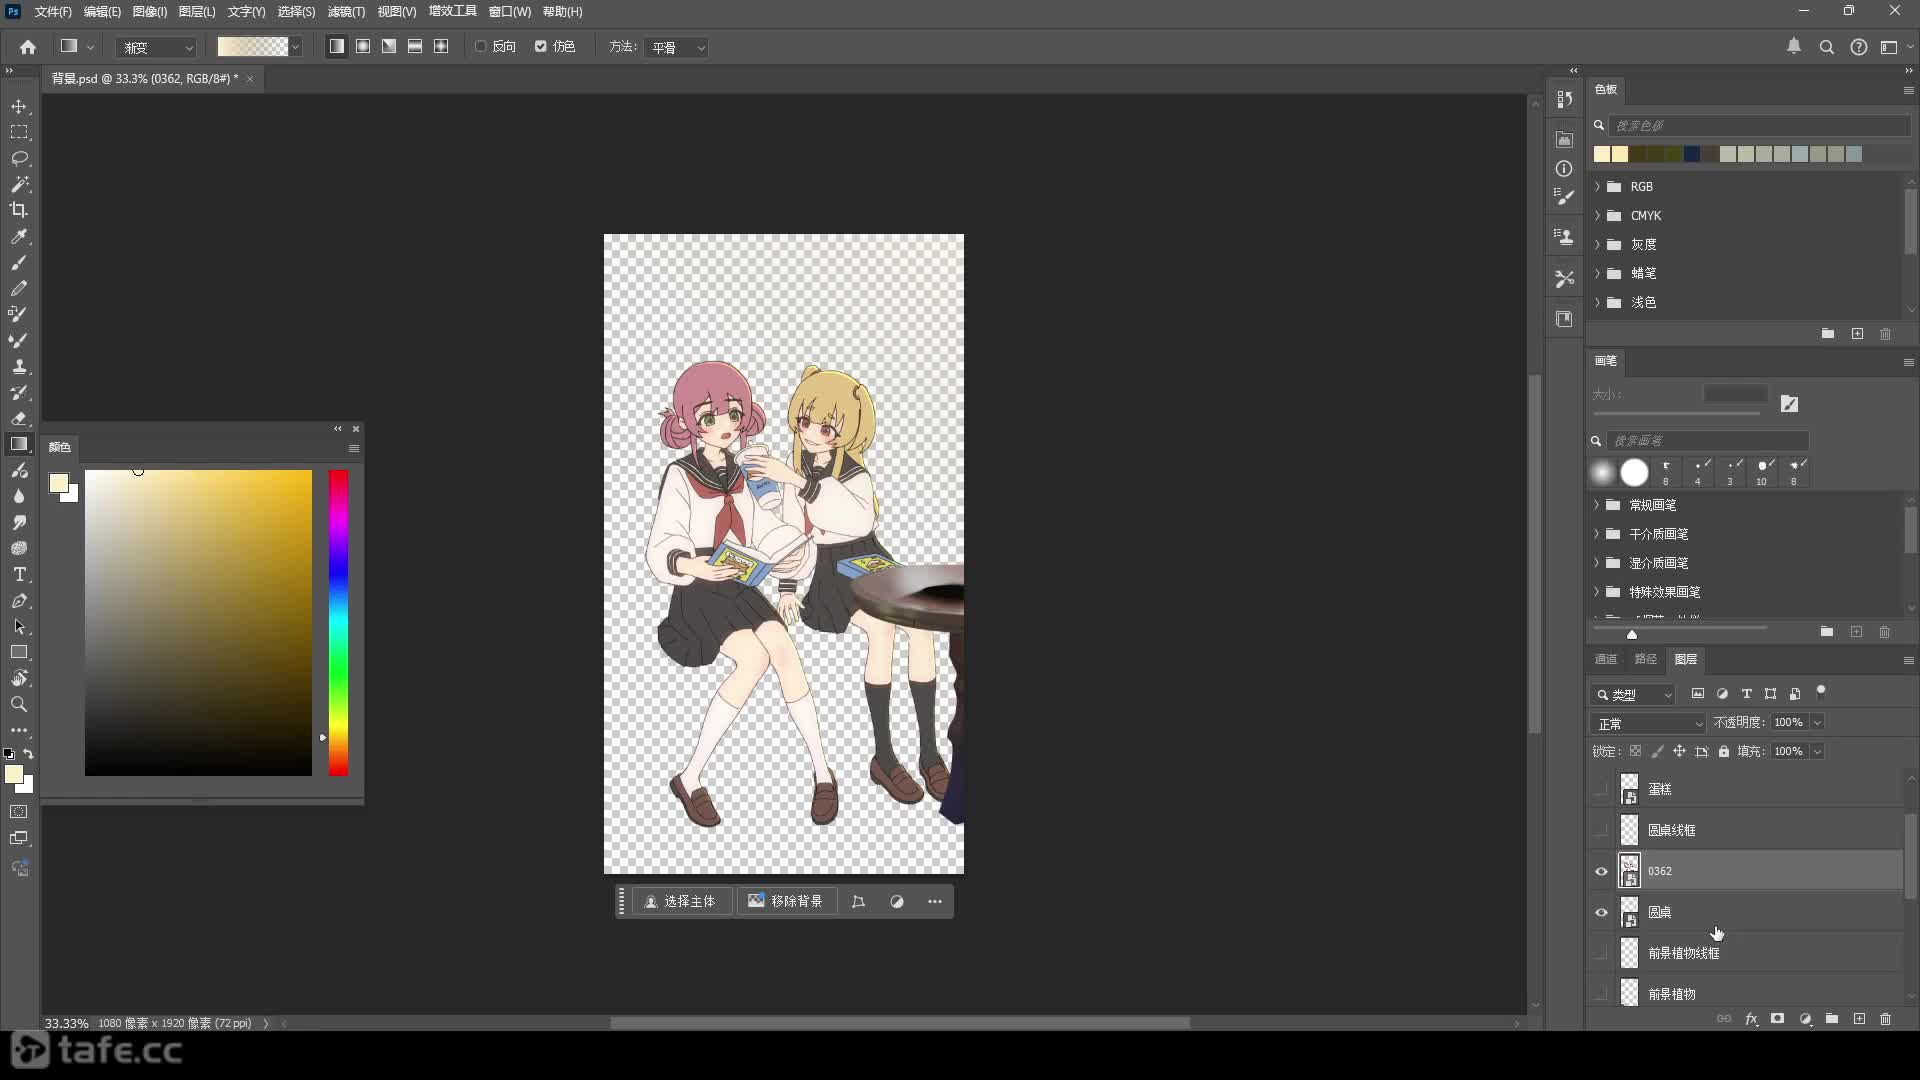Switch to the 通道 channels tab
This screenshot has height=1080, width=1920.
pos(1605,659)
